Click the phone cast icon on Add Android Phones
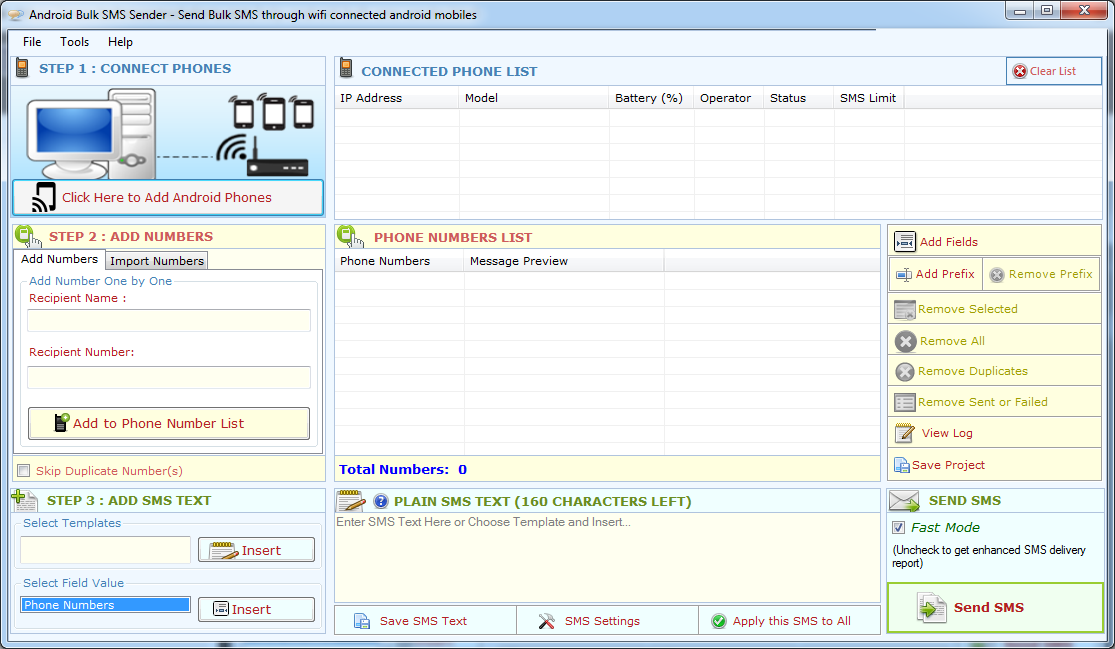 [43, 198]
